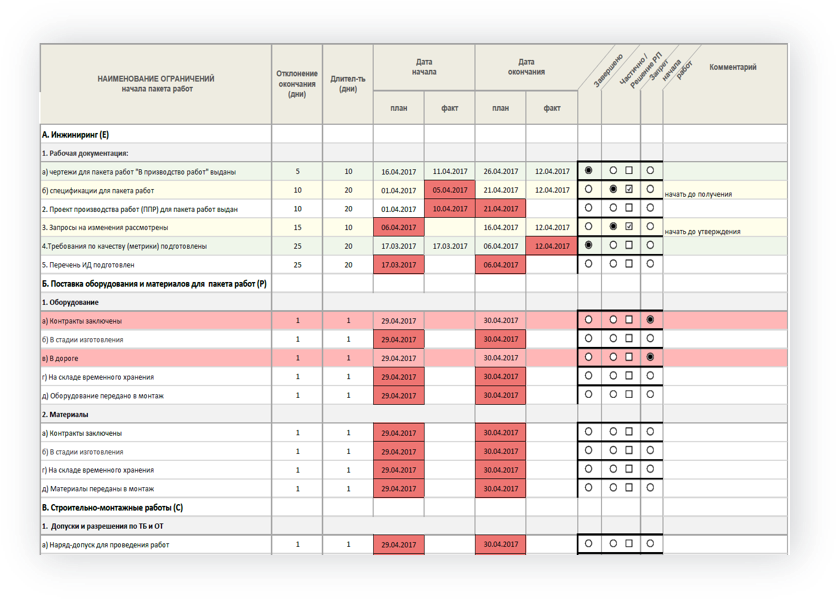Select the Отклонение окончания (дни) header
837x599 pixels.
click(297, 84)
